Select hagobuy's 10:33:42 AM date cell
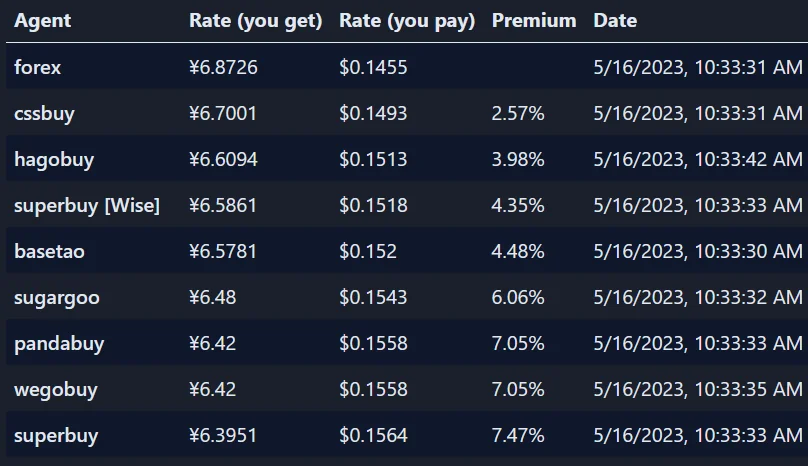The image size is (808, 466). click(x=698, y=159)
